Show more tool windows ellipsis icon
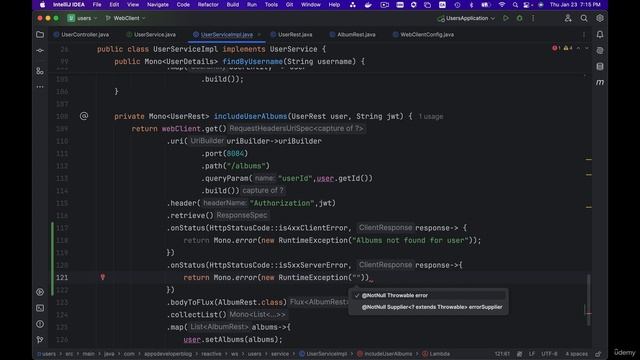This screenshot has width=640, height=360. coord(40,87)
